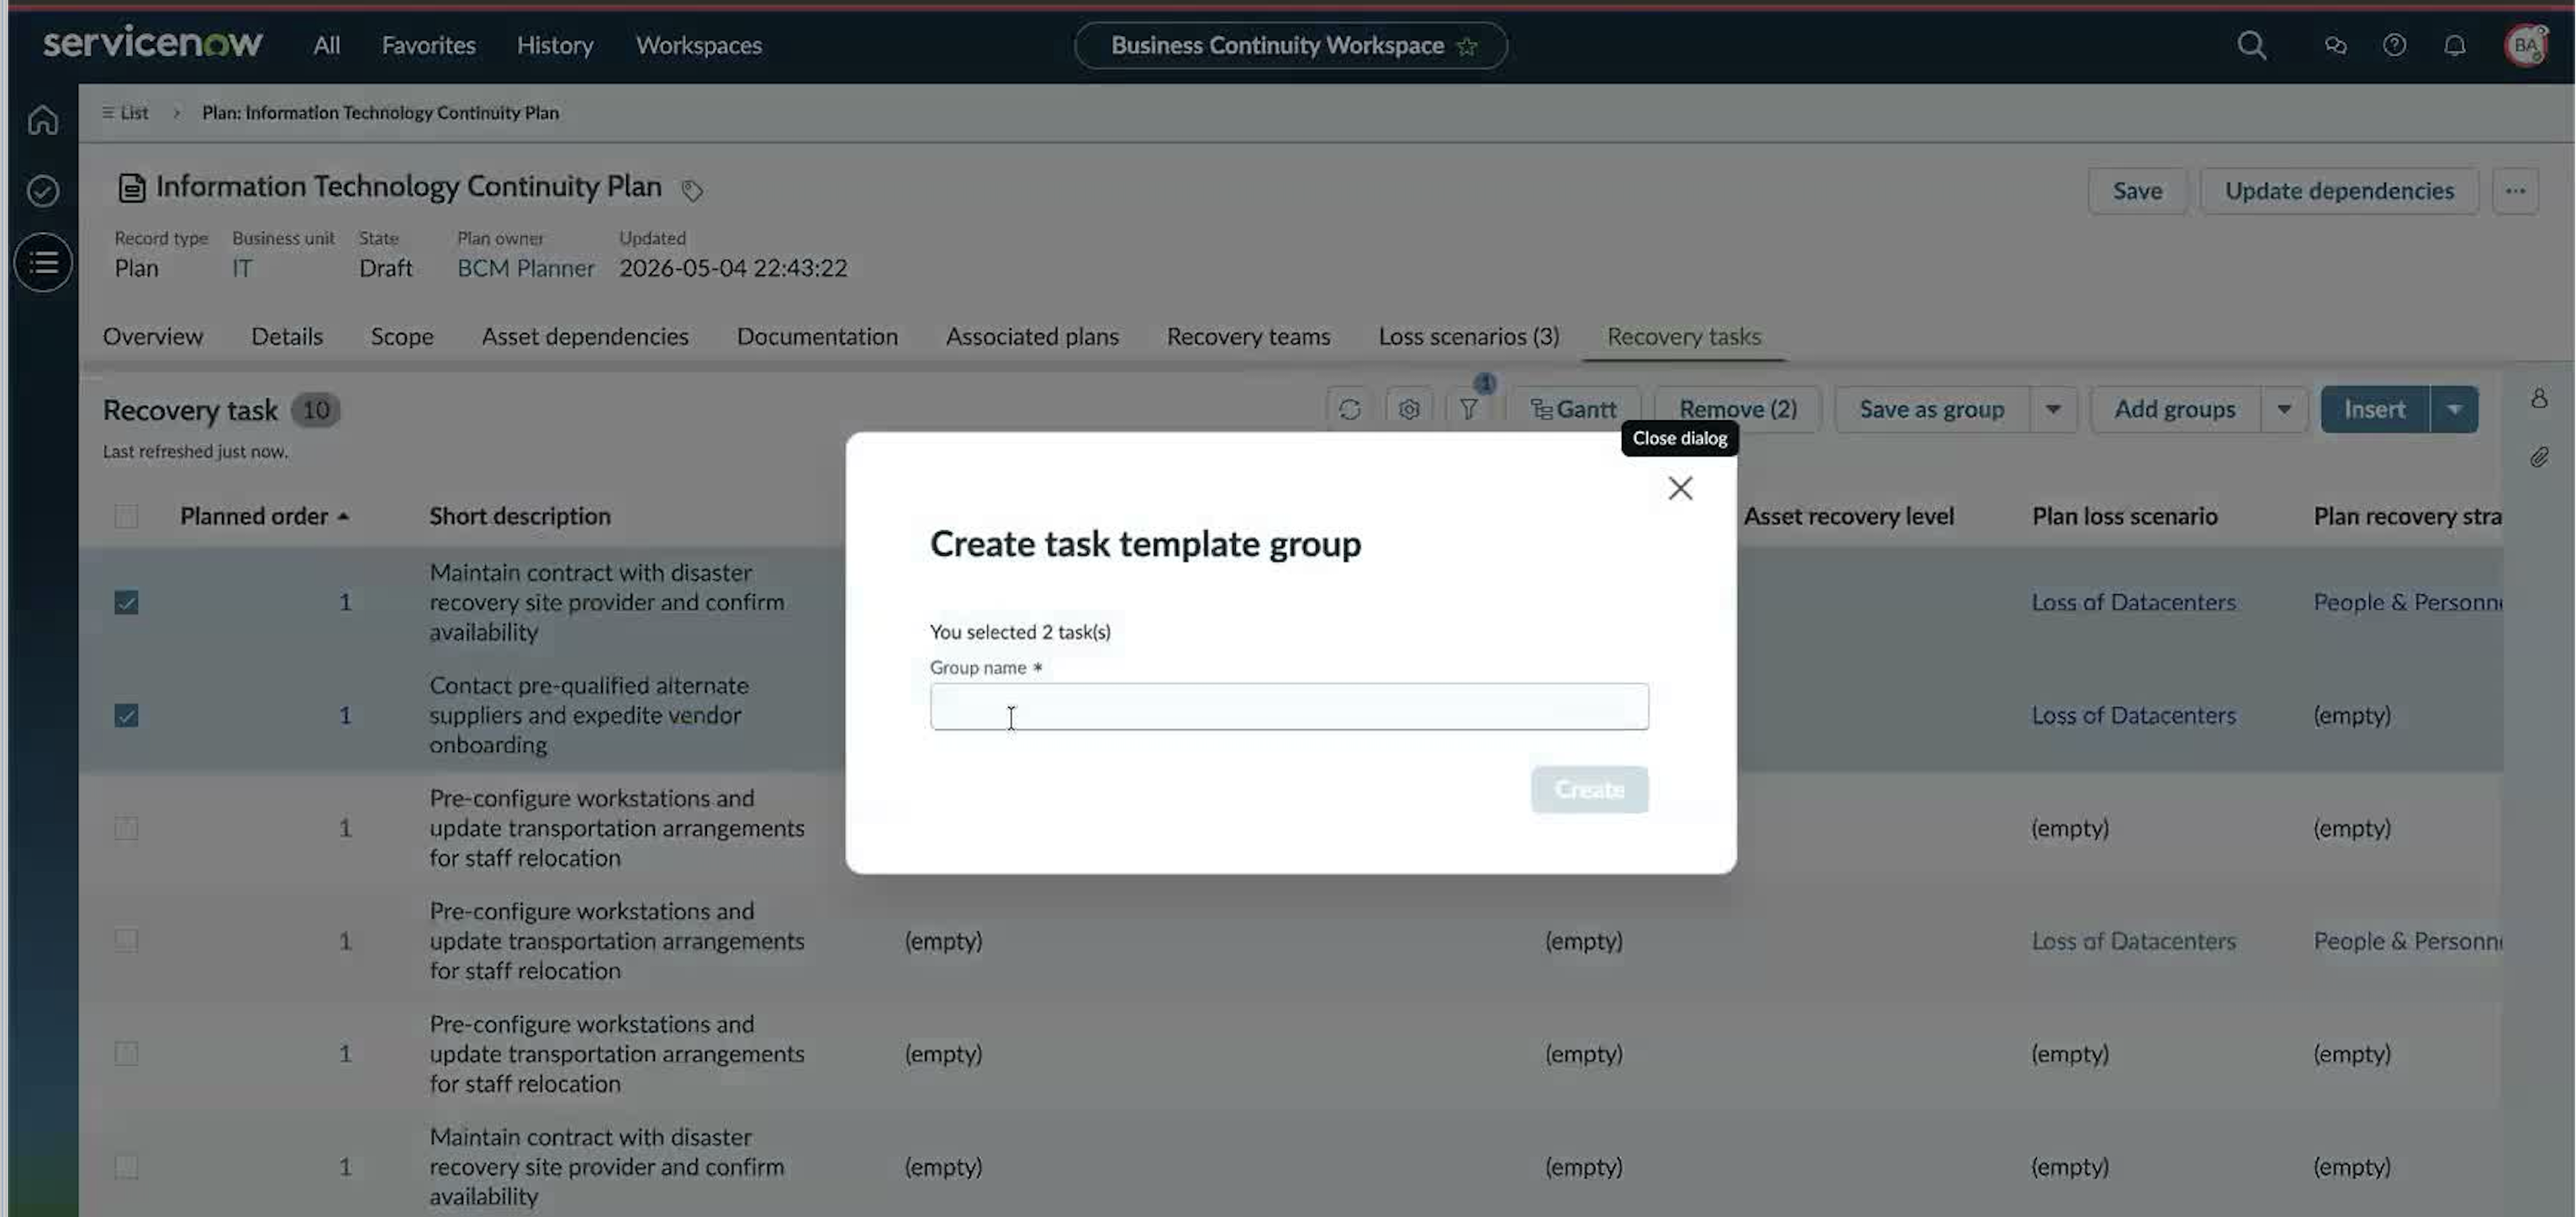Open the help question mark icon
This screenshot has width=2576, height=1217.
click(2394, 45)
